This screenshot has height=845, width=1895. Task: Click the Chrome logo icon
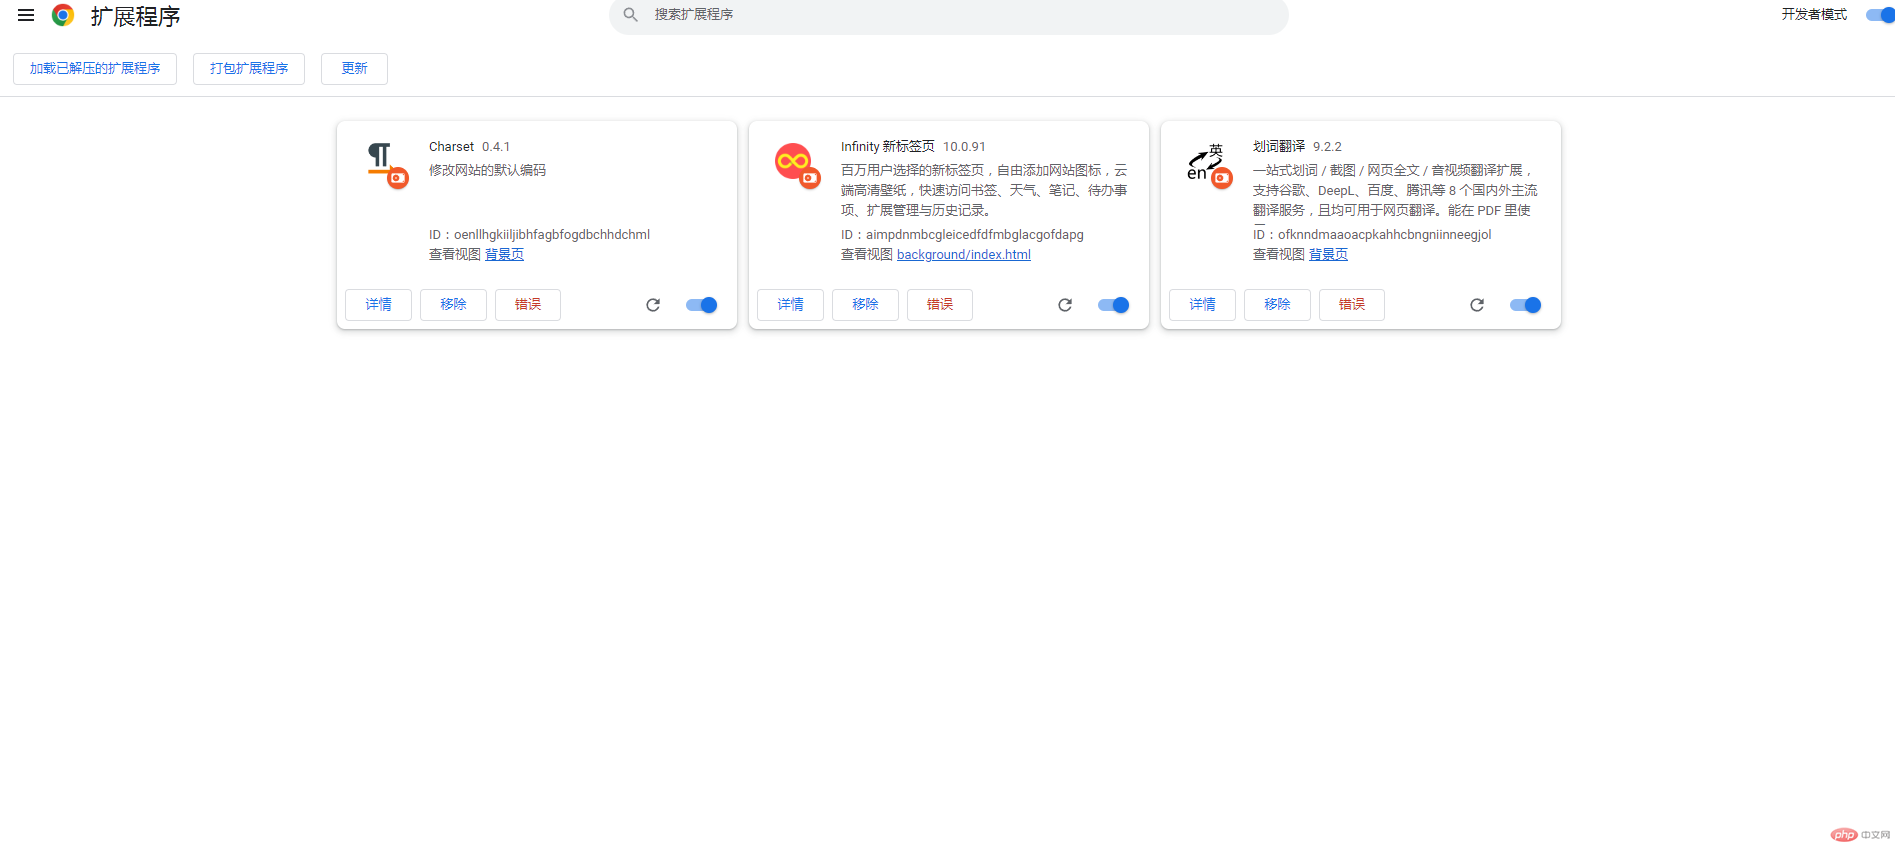(63, 15)
